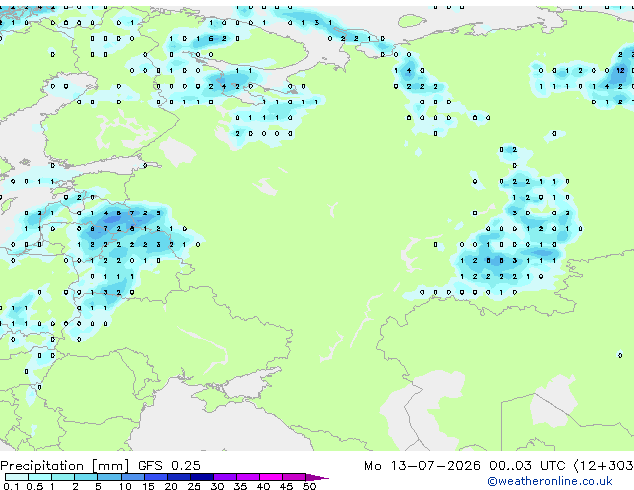The width and height of the screenshot is (634, 490).
Task: Click legend swatch between 0.1 and 0.5
Action: [17, 477]
